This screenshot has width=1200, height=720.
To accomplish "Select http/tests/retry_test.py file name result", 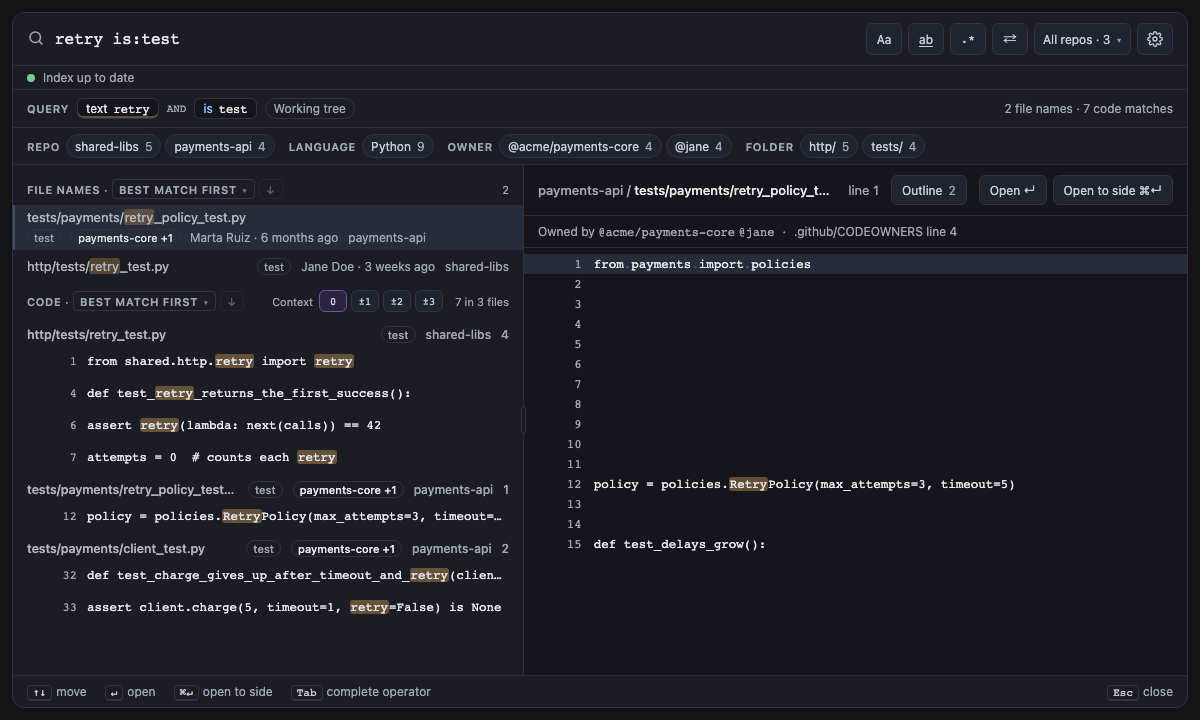I will pos(268,267).
